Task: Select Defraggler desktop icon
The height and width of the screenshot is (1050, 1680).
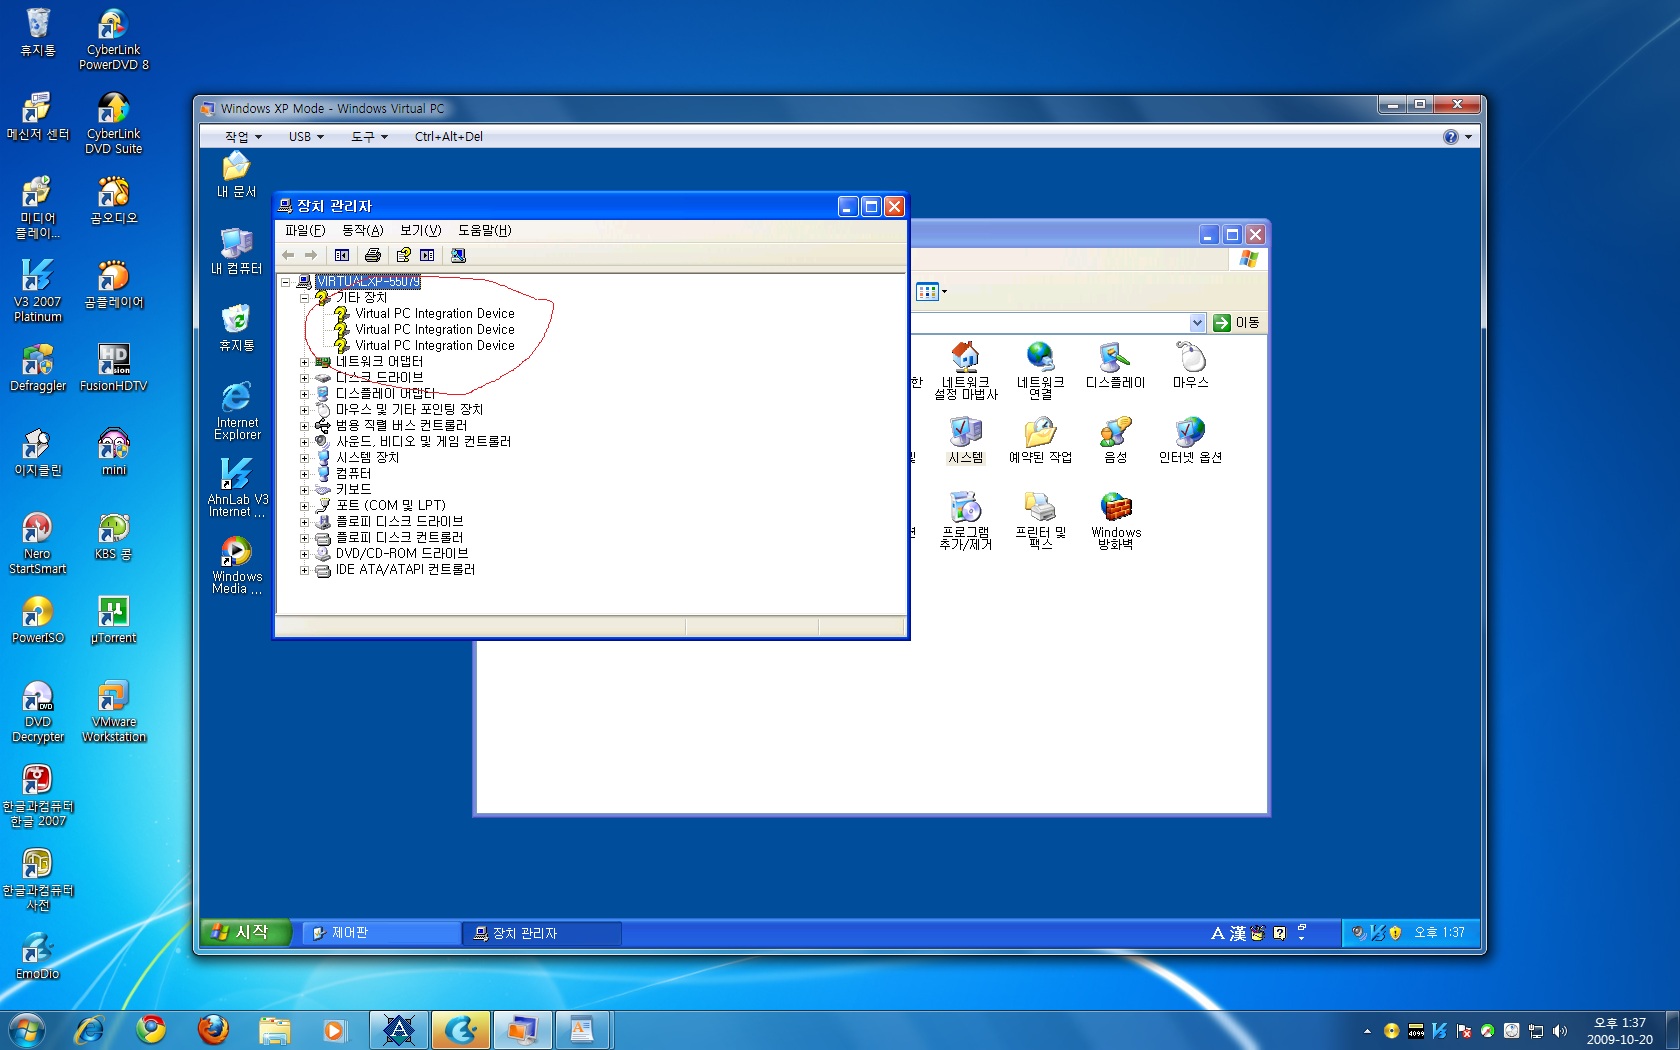Action: coord(37,367)
